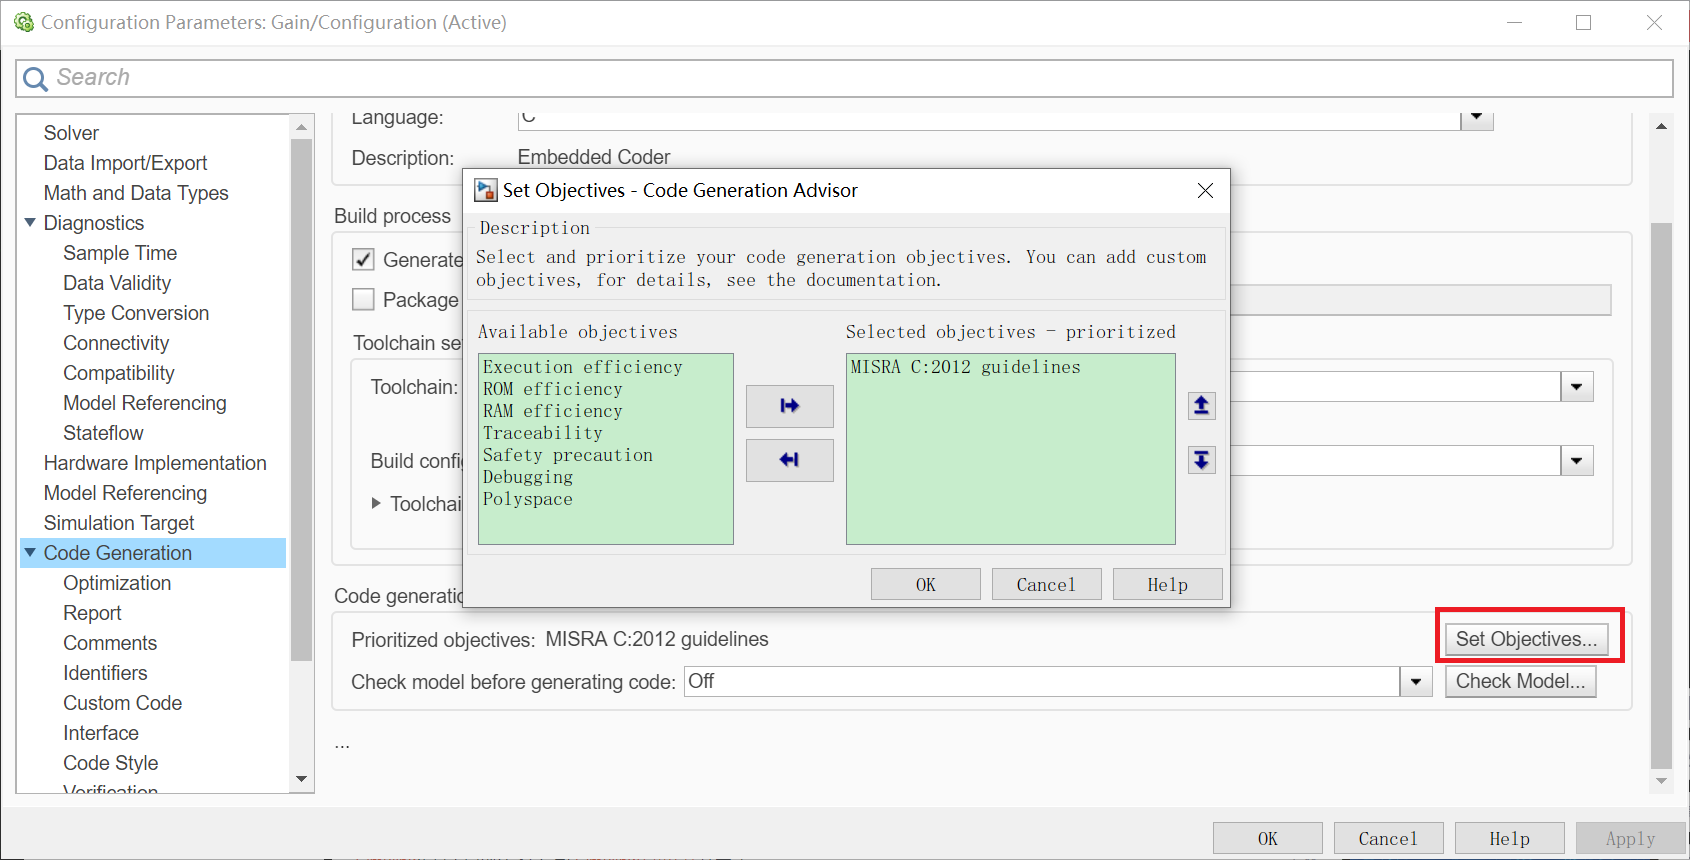Select Optimization under Code Generation
Screen dimensions: 1690x860
click(117, 583)
